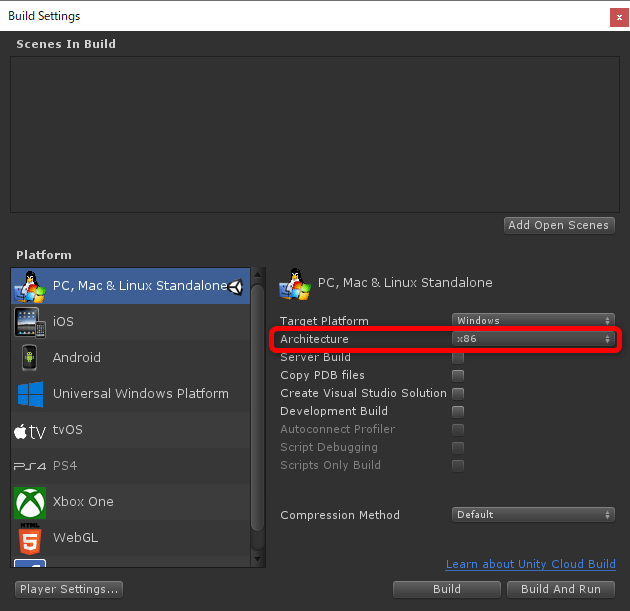Select the Universal Windows Platform row
630x611 pixels.
(x=131, y=394)
